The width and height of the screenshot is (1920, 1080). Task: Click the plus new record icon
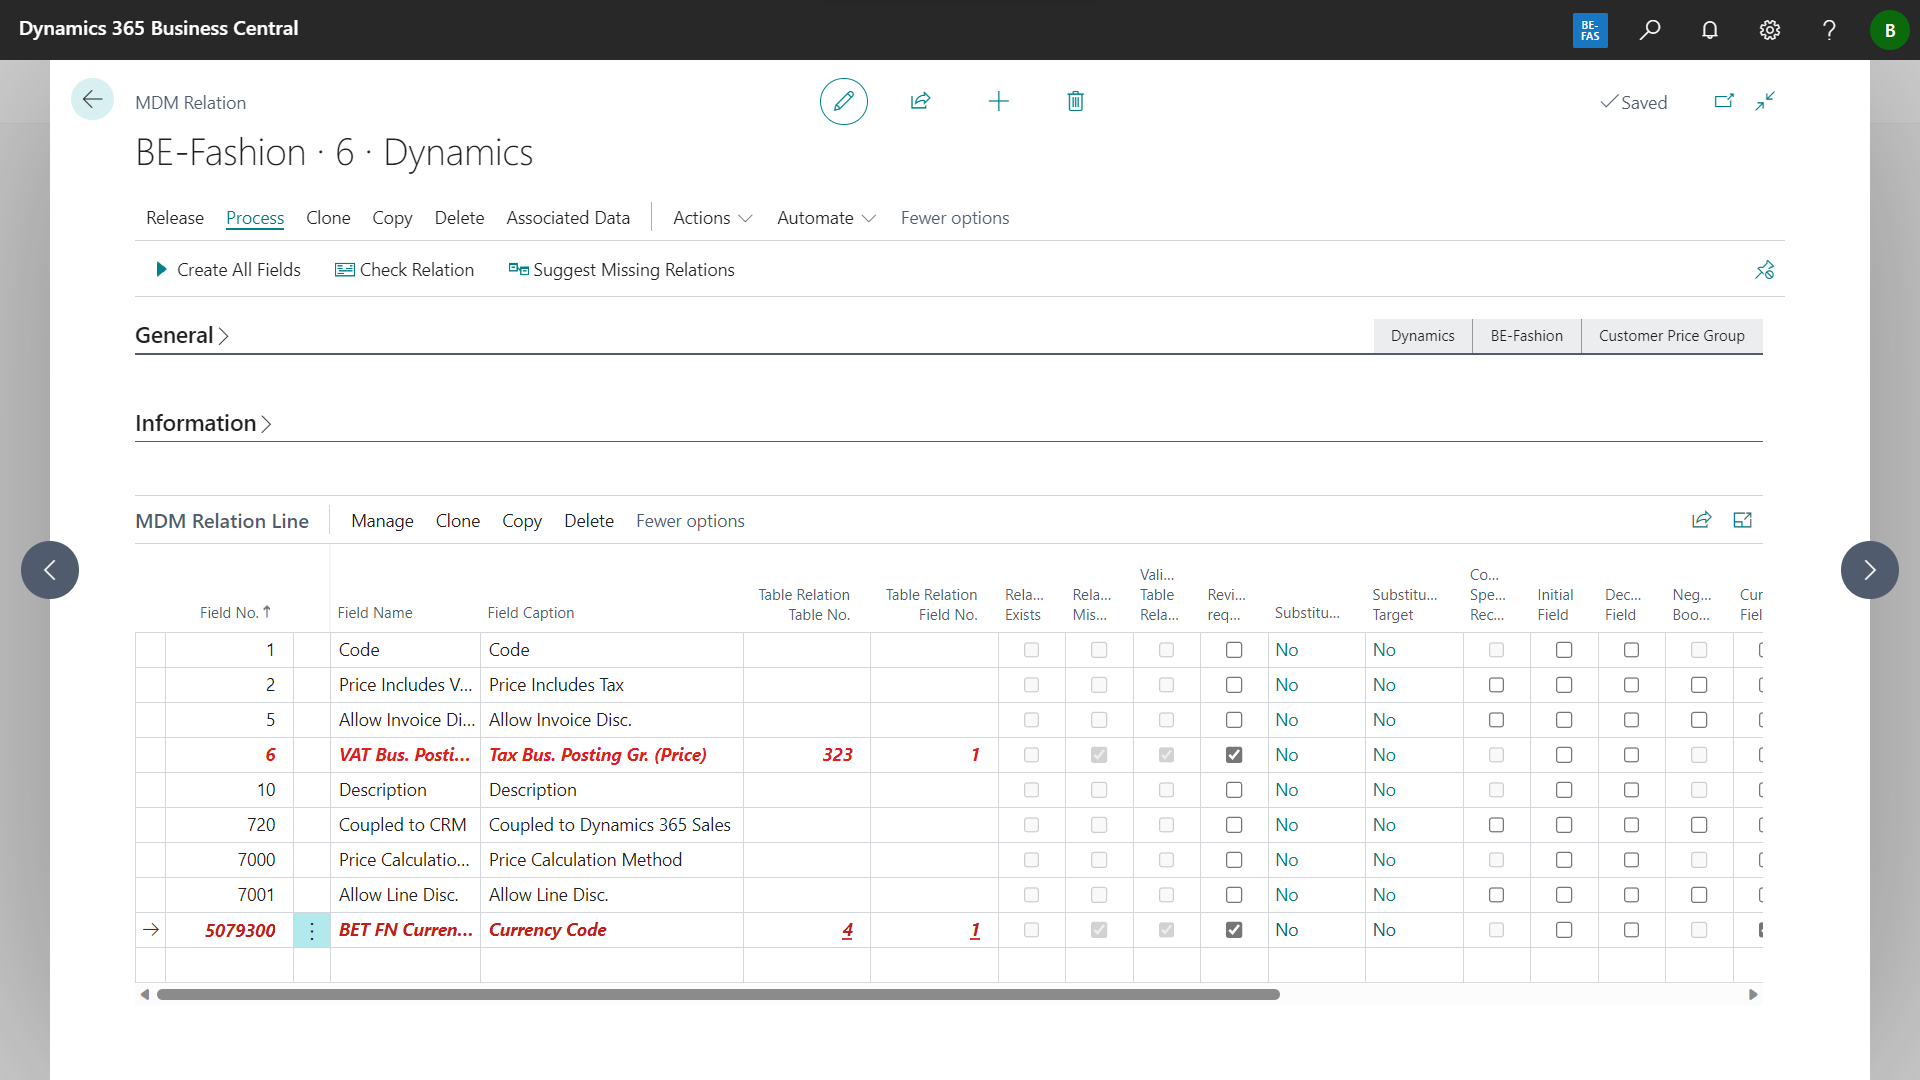pyautogui.click(x=998, y=101)
